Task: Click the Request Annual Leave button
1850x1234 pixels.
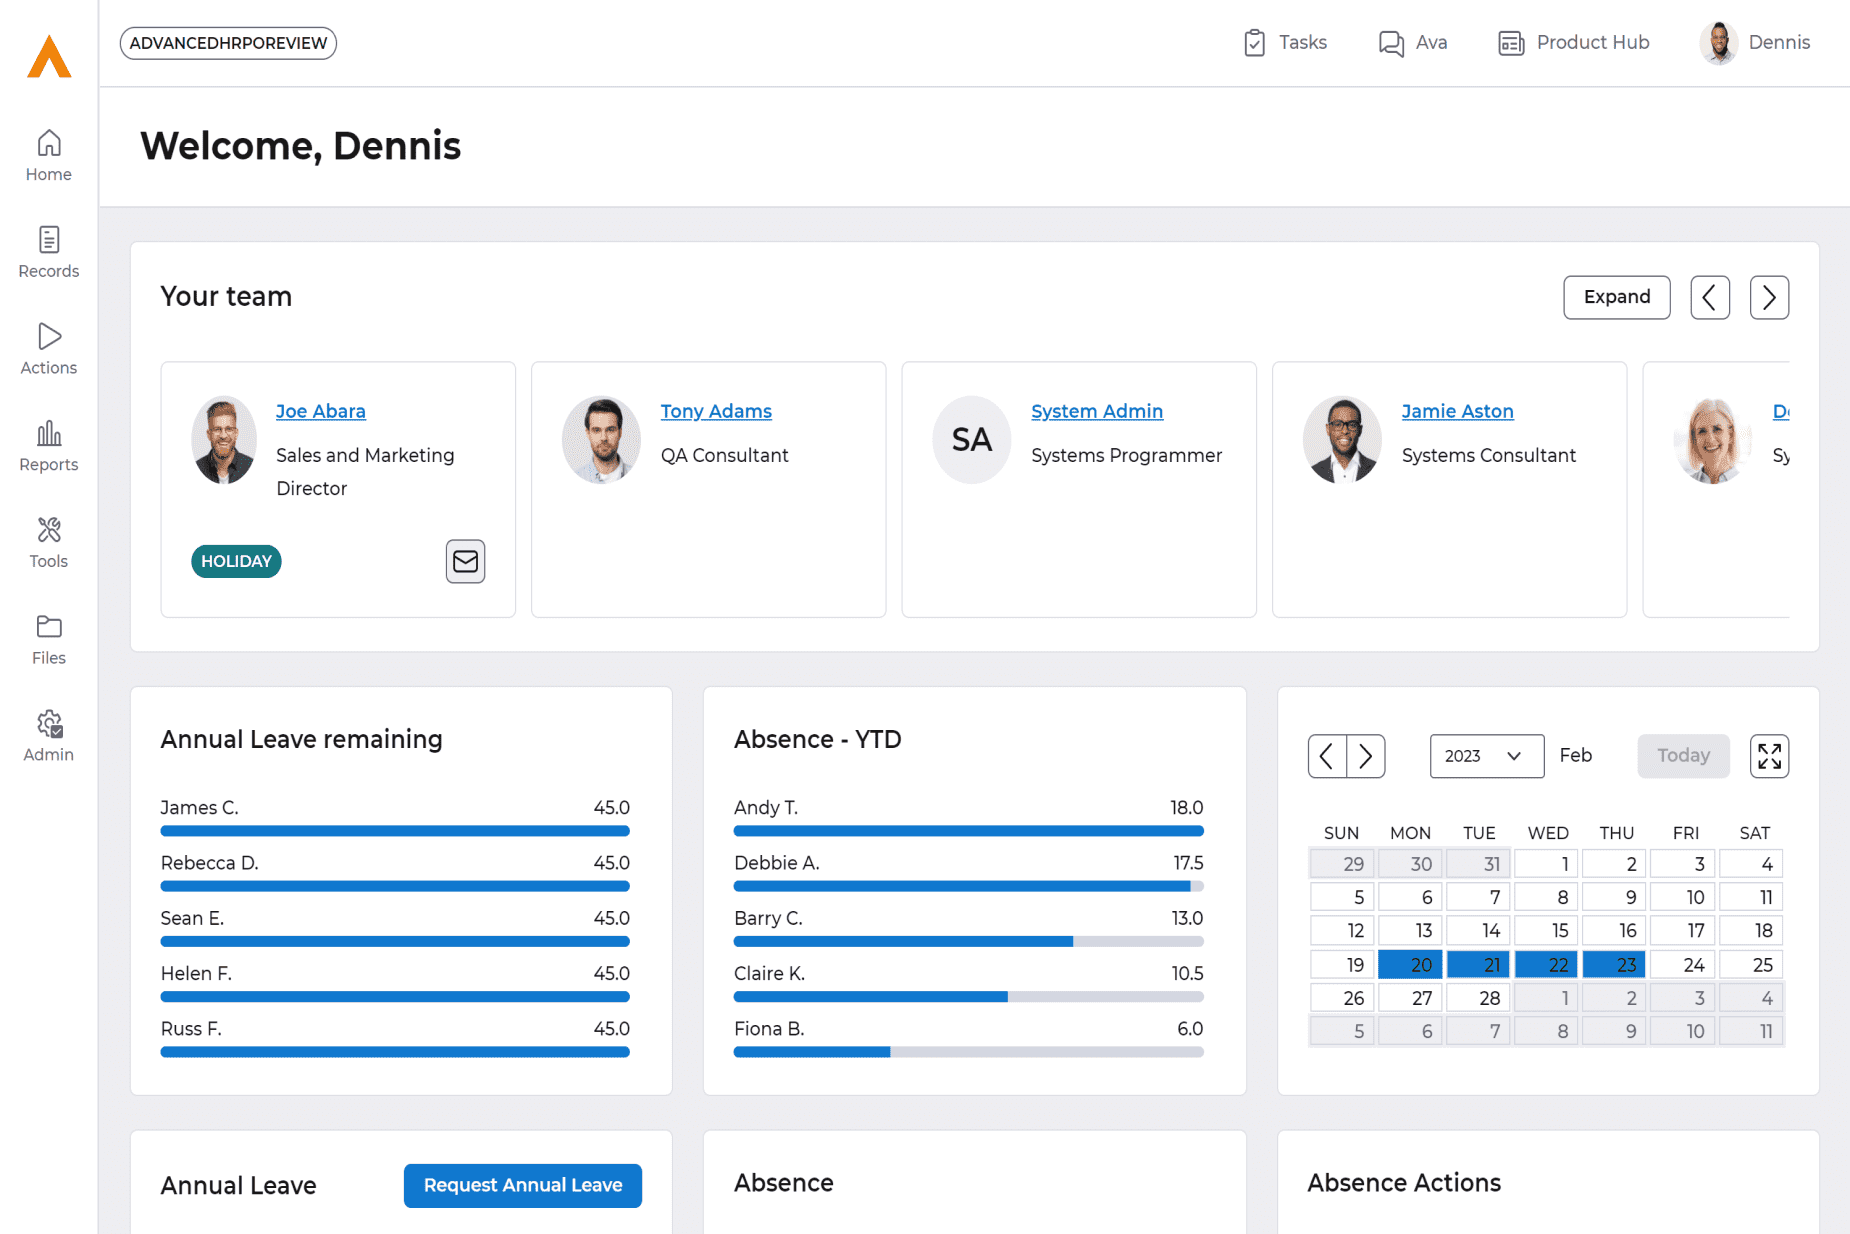Action: 522,1185
